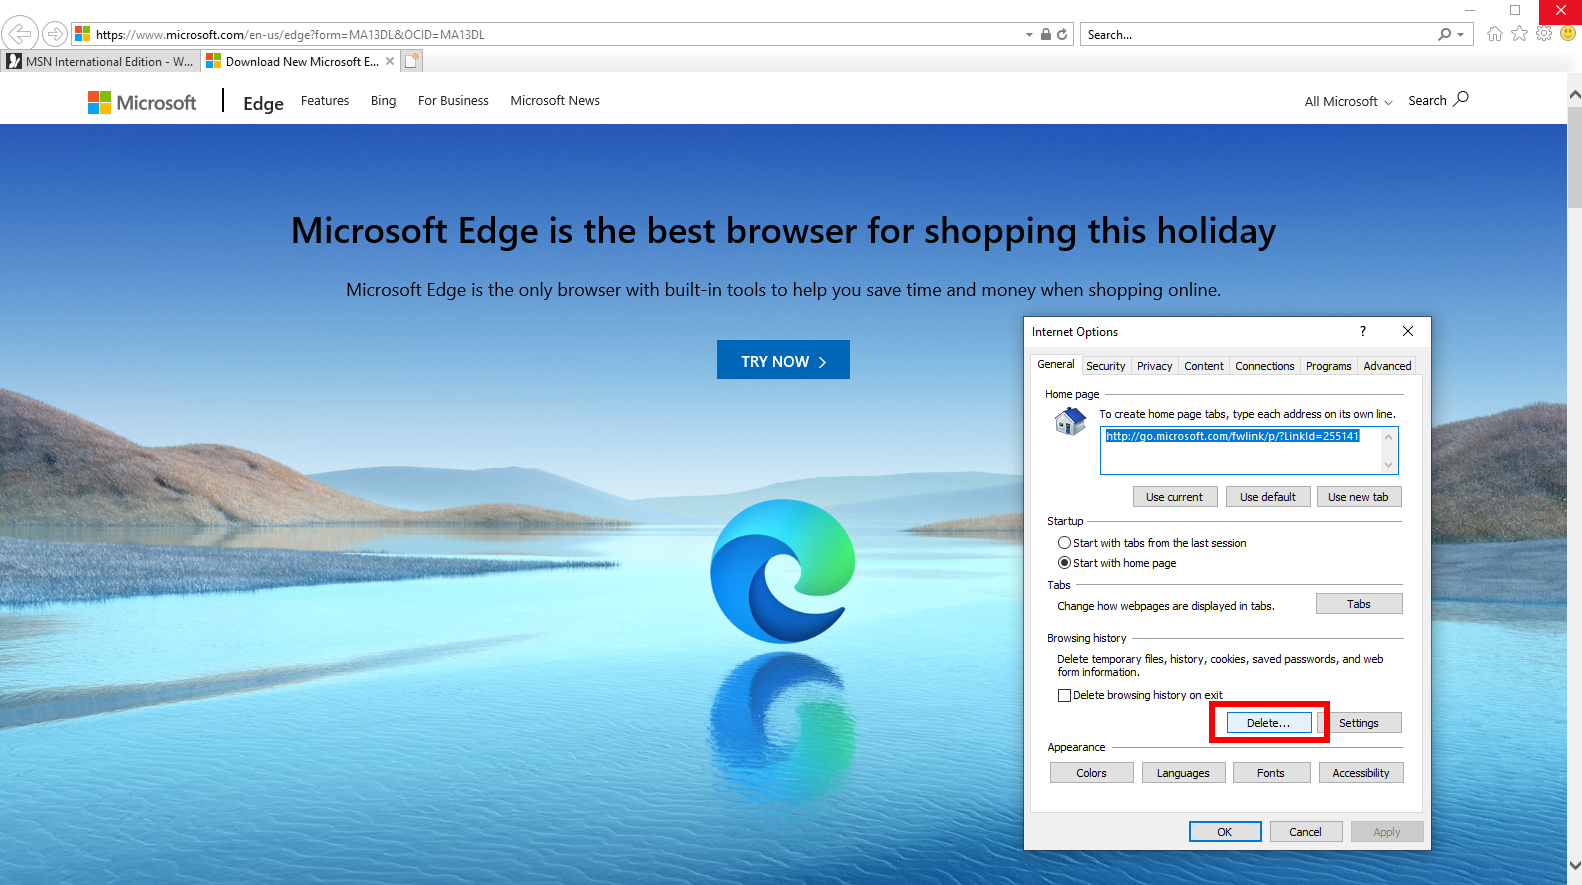This screenshot has width=1582, height=885.
Task: Select 'Start with tabs from the last session'
Action: (x=1064, y=543)
